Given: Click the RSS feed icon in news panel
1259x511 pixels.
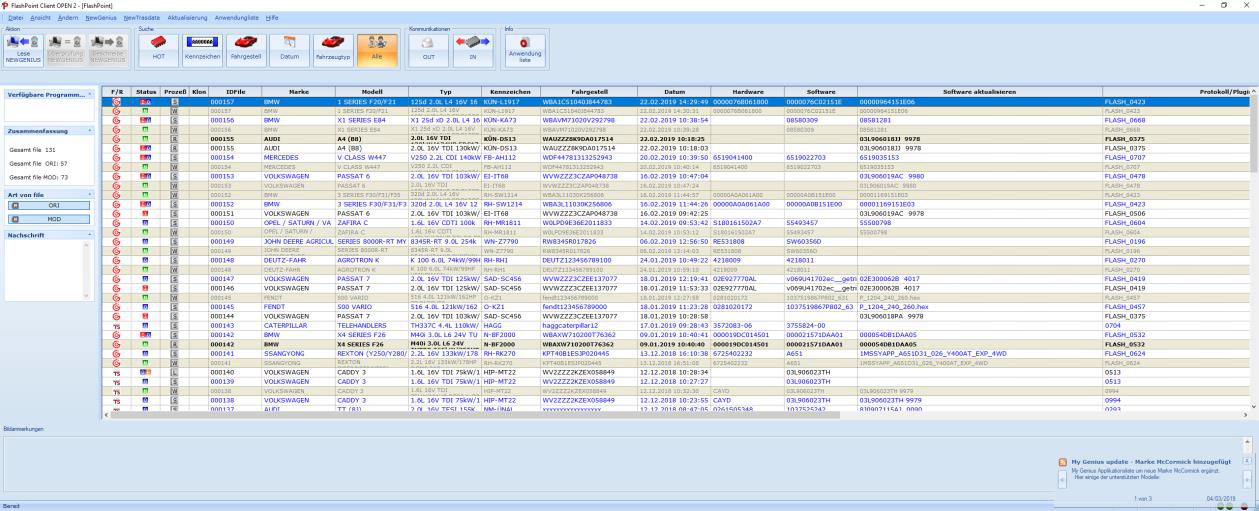Looking at the screenshot, I should click(1063, 462).
